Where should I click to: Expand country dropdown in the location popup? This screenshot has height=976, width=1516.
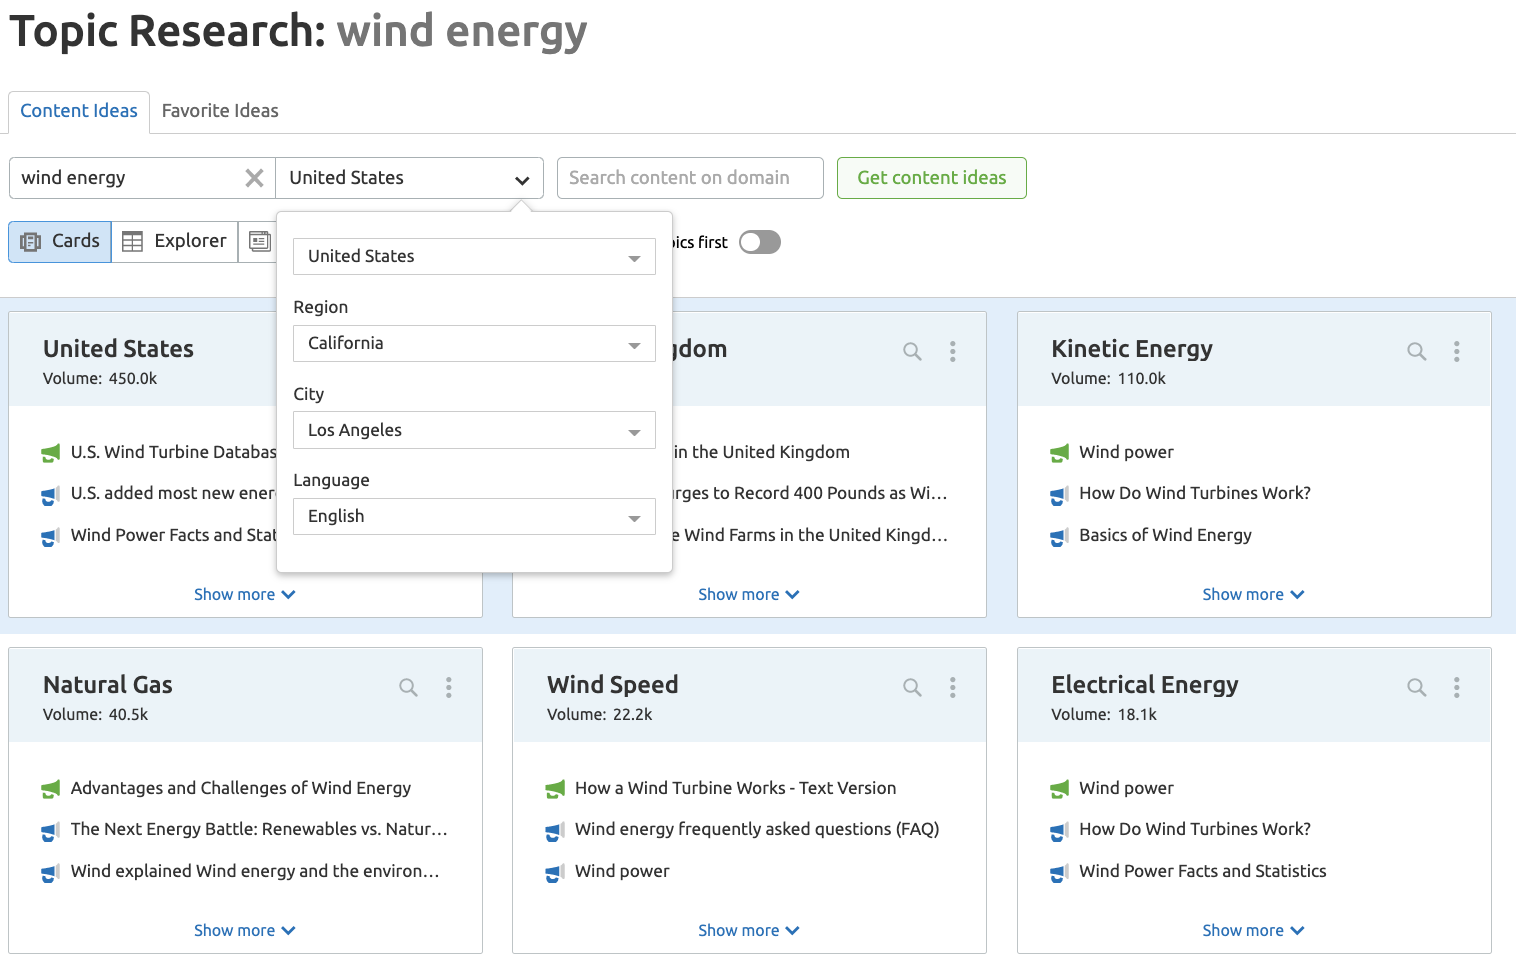tap(474, 256)
